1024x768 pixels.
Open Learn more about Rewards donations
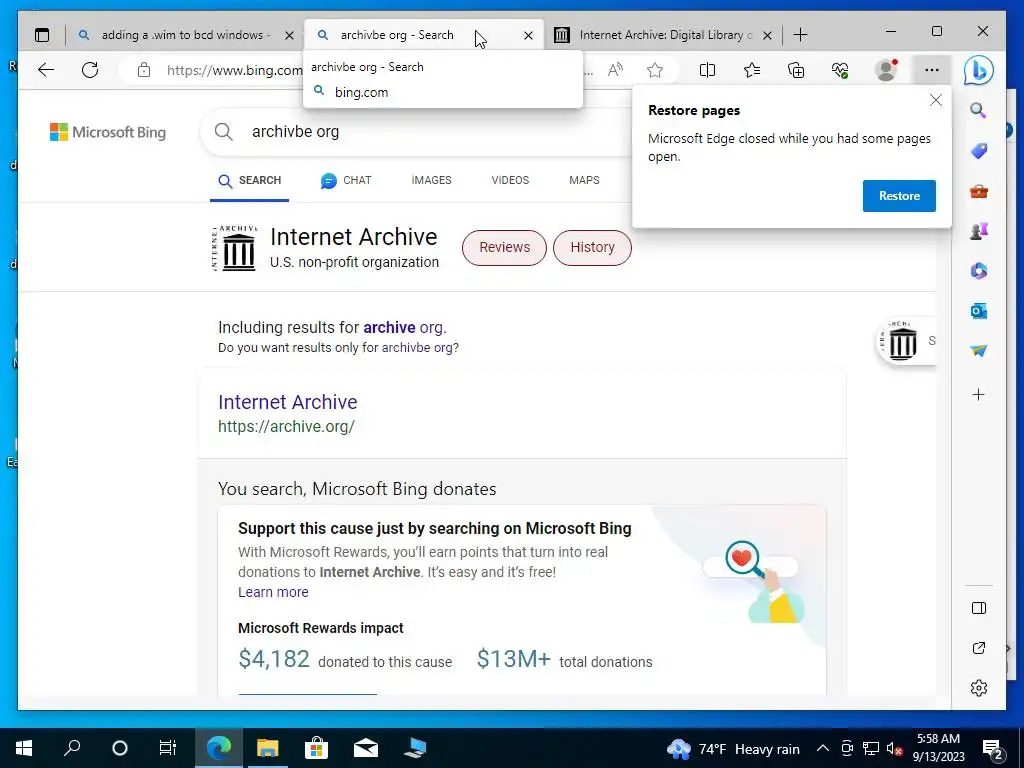273,592
